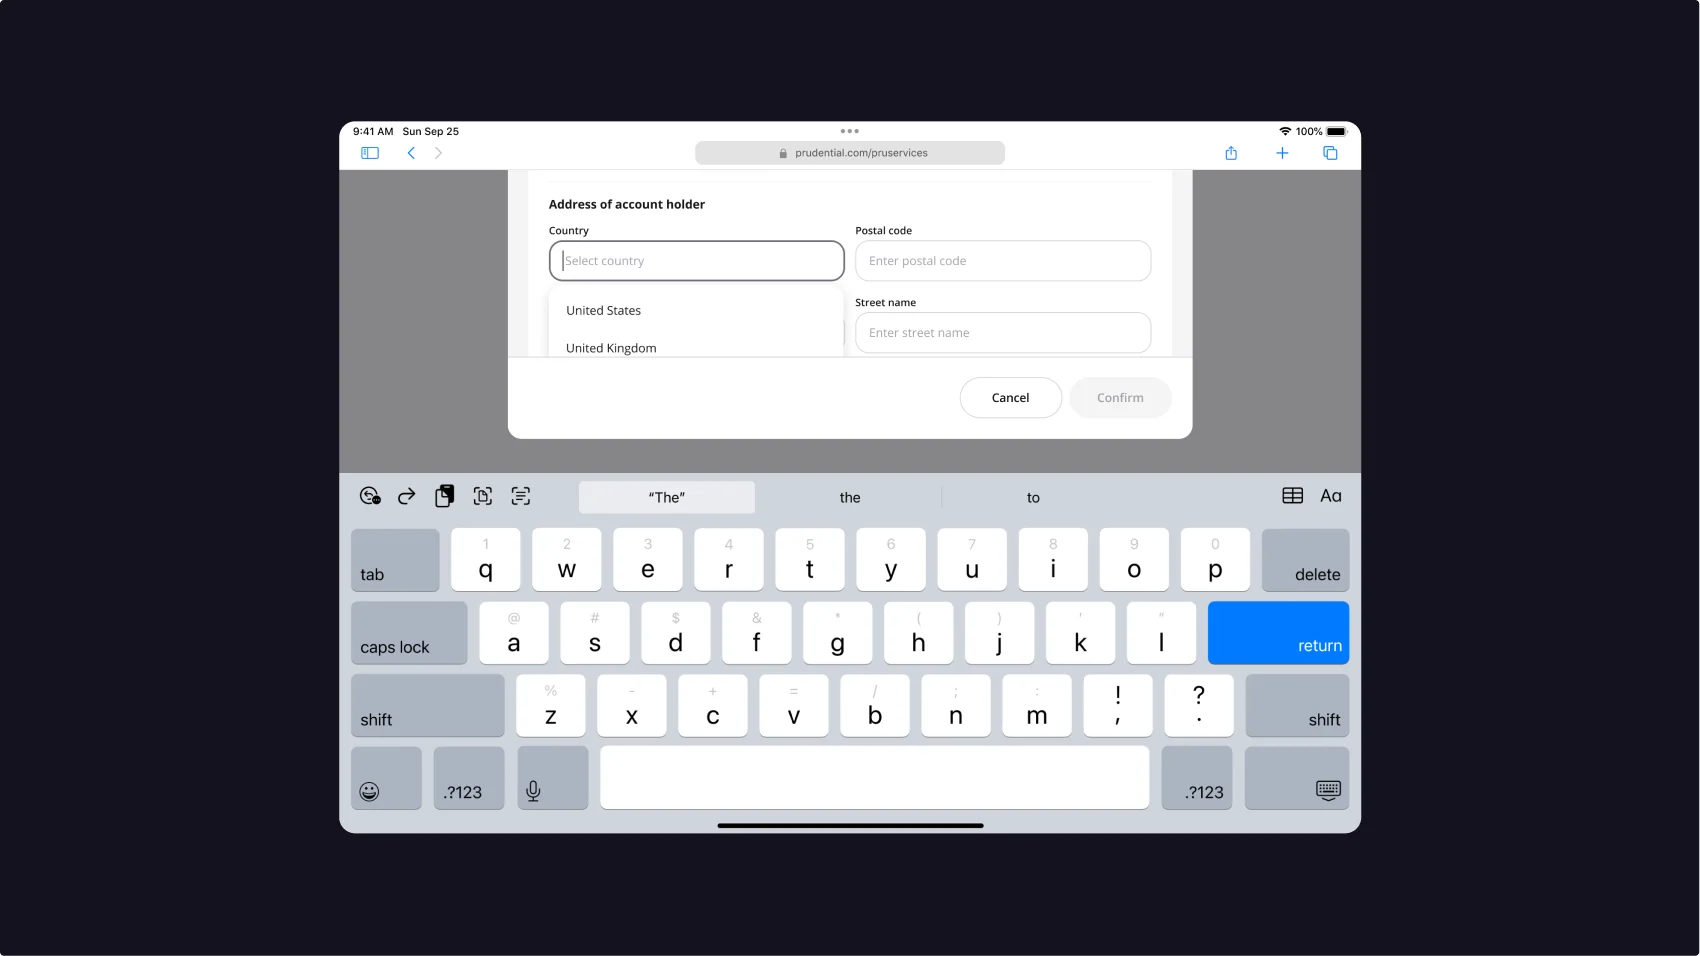Tap the u key

(972, 560)
